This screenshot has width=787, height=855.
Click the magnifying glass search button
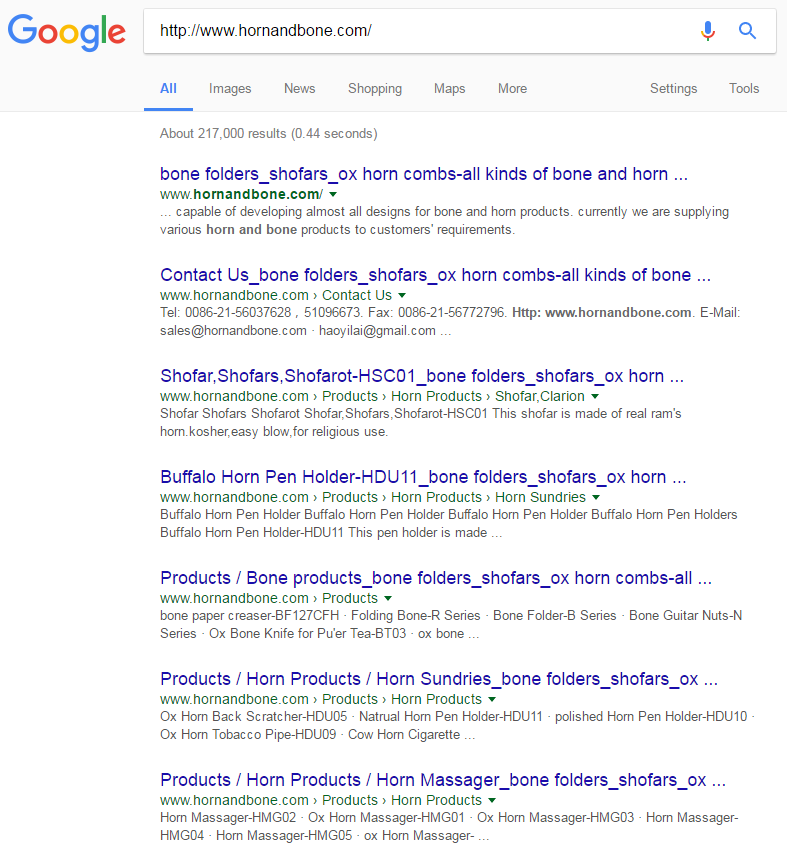coord(747,31)
